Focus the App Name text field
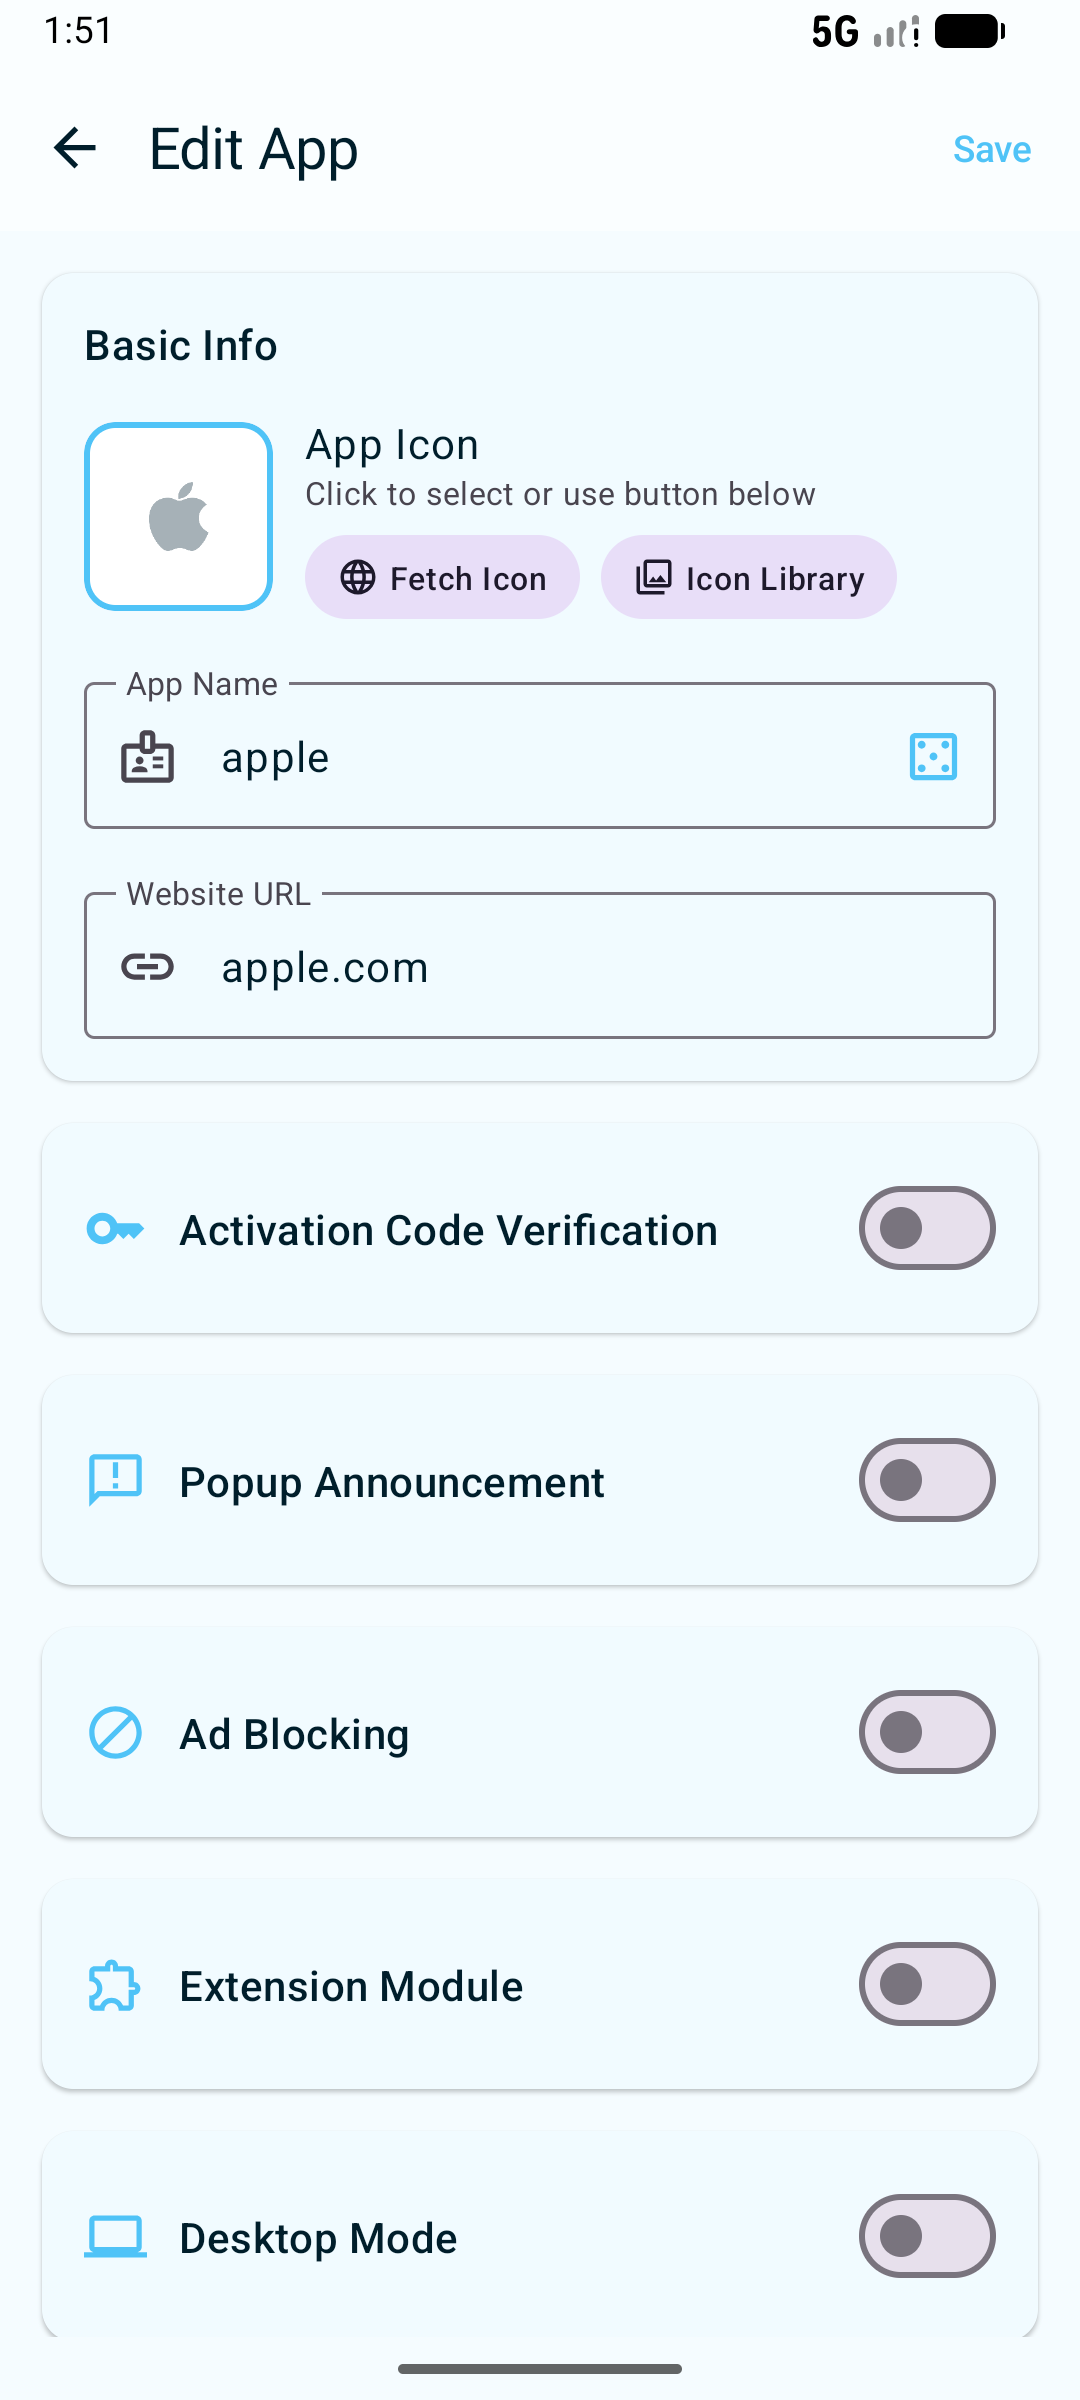 pyautogui.click(x=540, y=757)
